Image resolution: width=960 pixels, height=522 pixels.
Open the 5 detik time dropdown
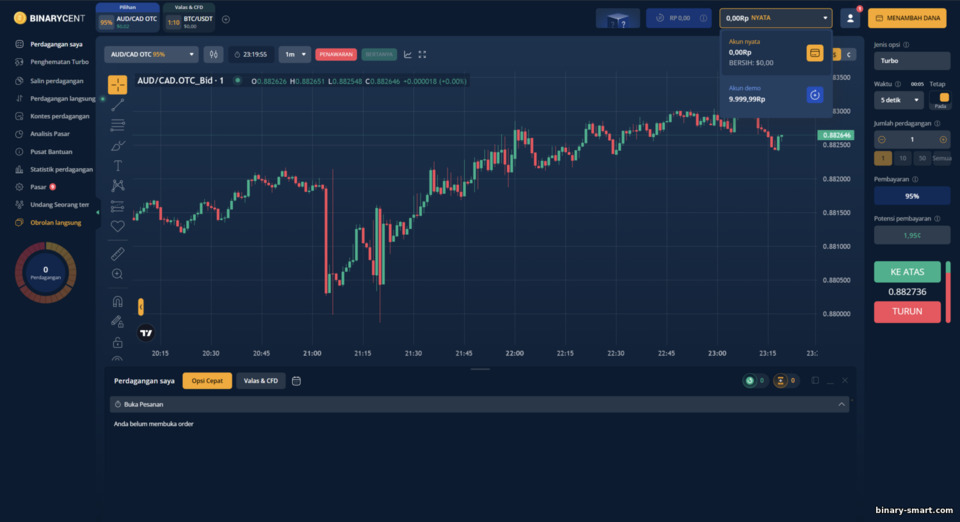coord(899,100)
